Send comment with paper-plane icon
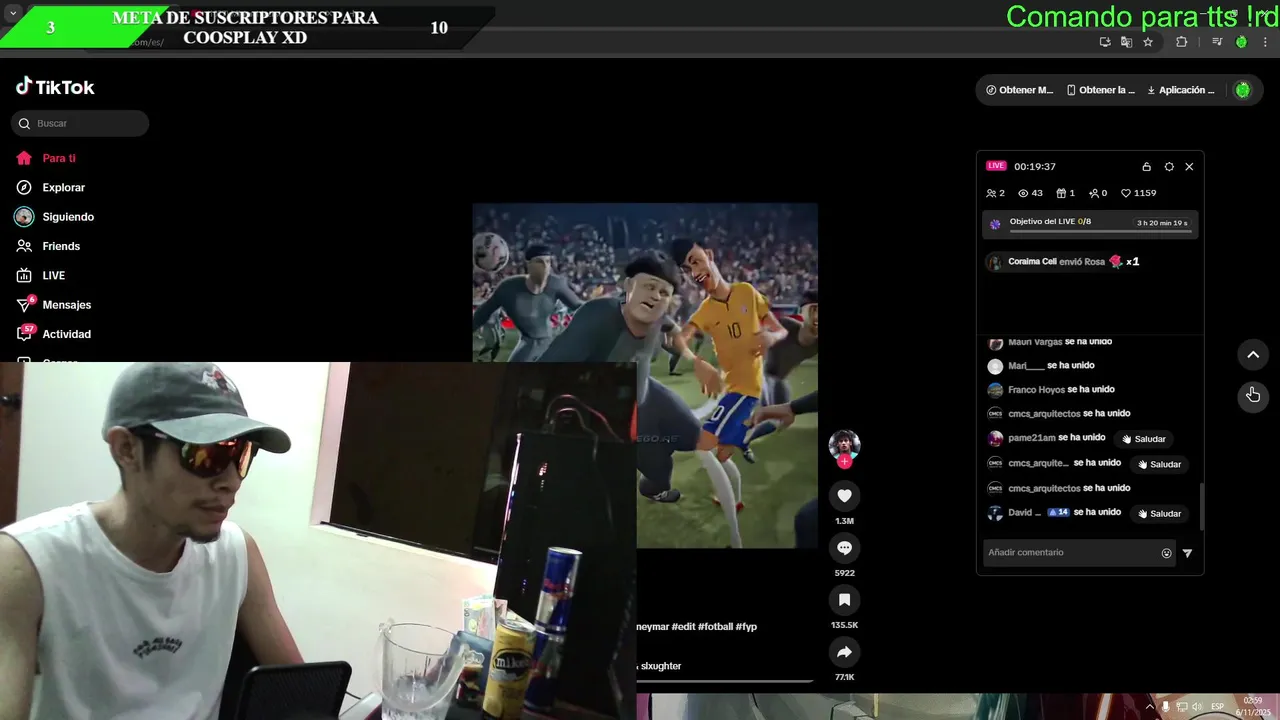1280x720 pixels. 1187,553
